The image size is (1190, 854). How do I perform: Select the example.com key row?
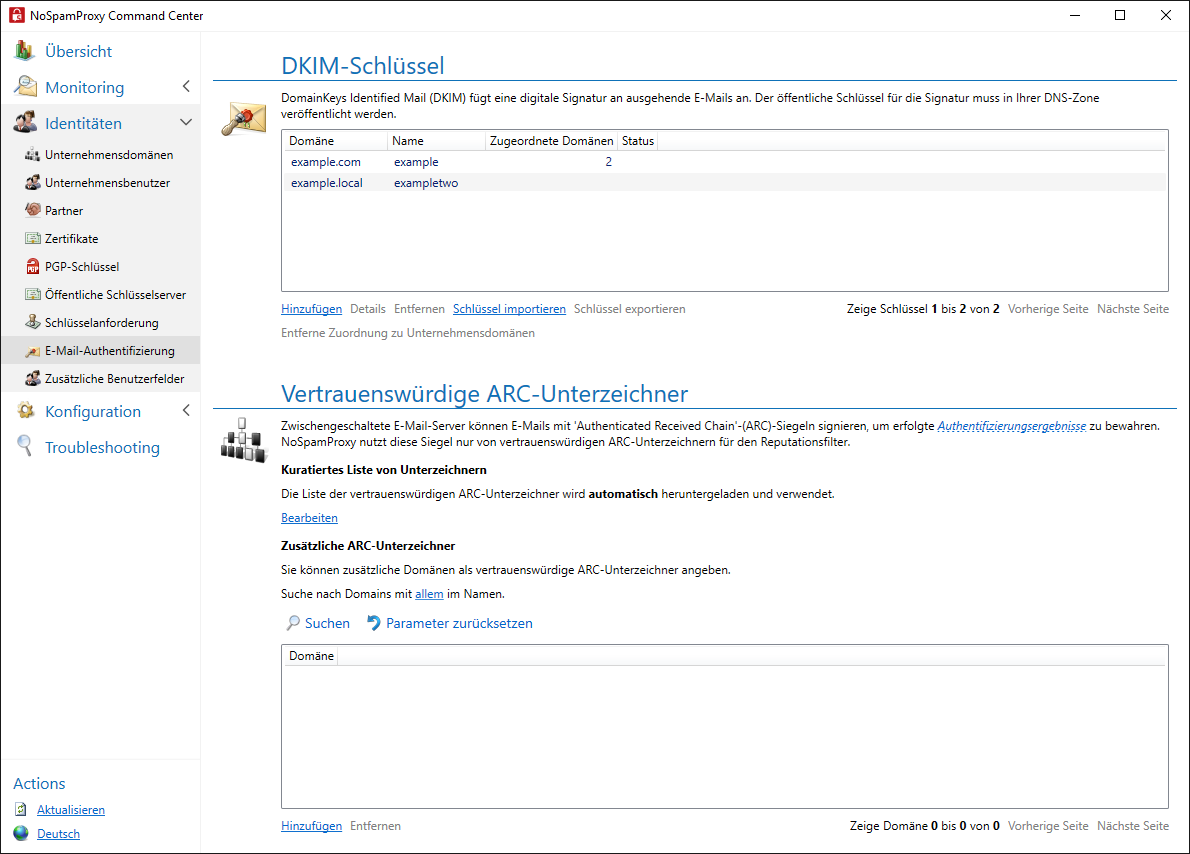pos(724,162)
